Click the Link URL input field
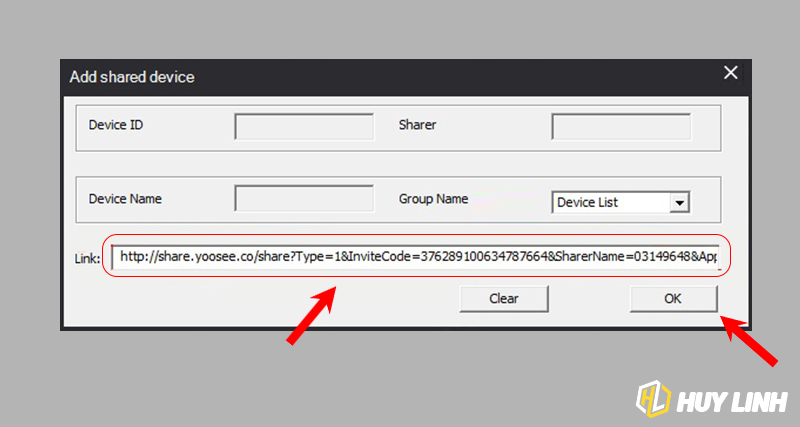This screenshot has height=427, width=800. tap(416, 257)
